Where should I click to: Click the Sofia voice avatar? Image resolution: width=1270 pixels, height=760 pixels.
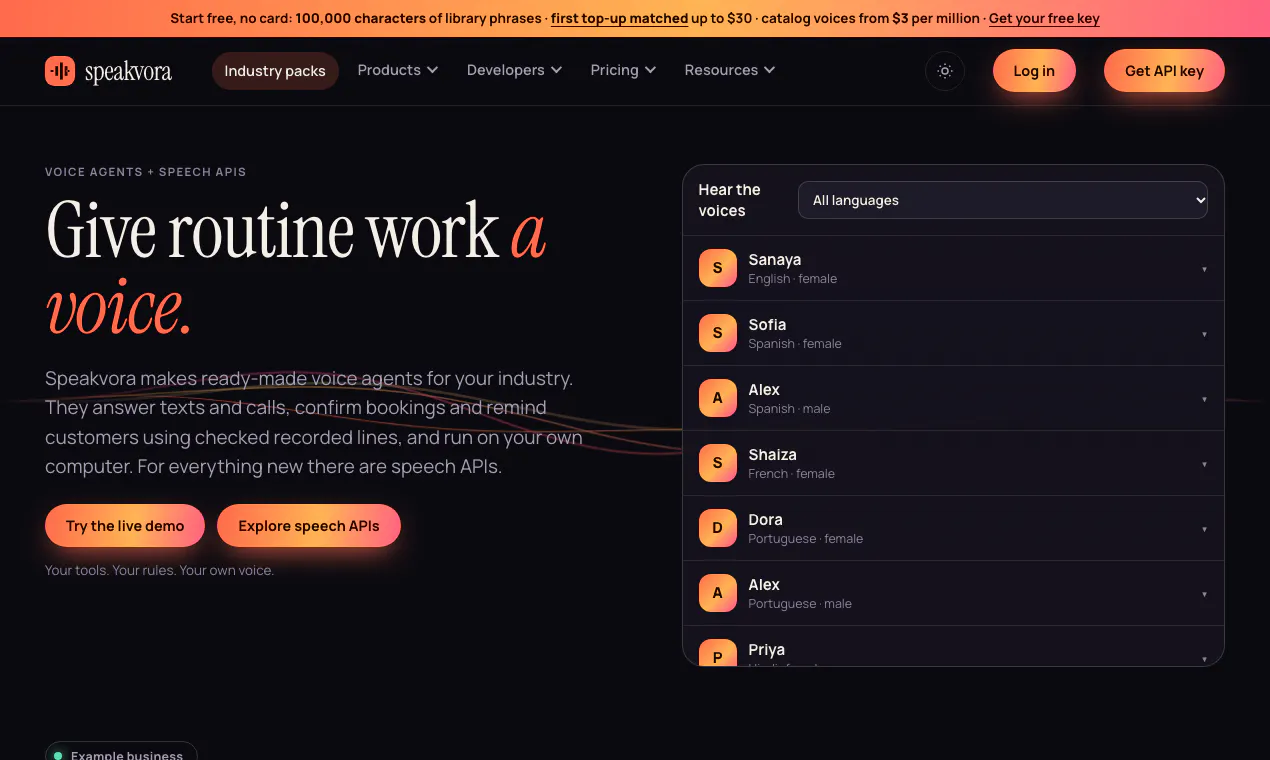click(x=718, y=333)
